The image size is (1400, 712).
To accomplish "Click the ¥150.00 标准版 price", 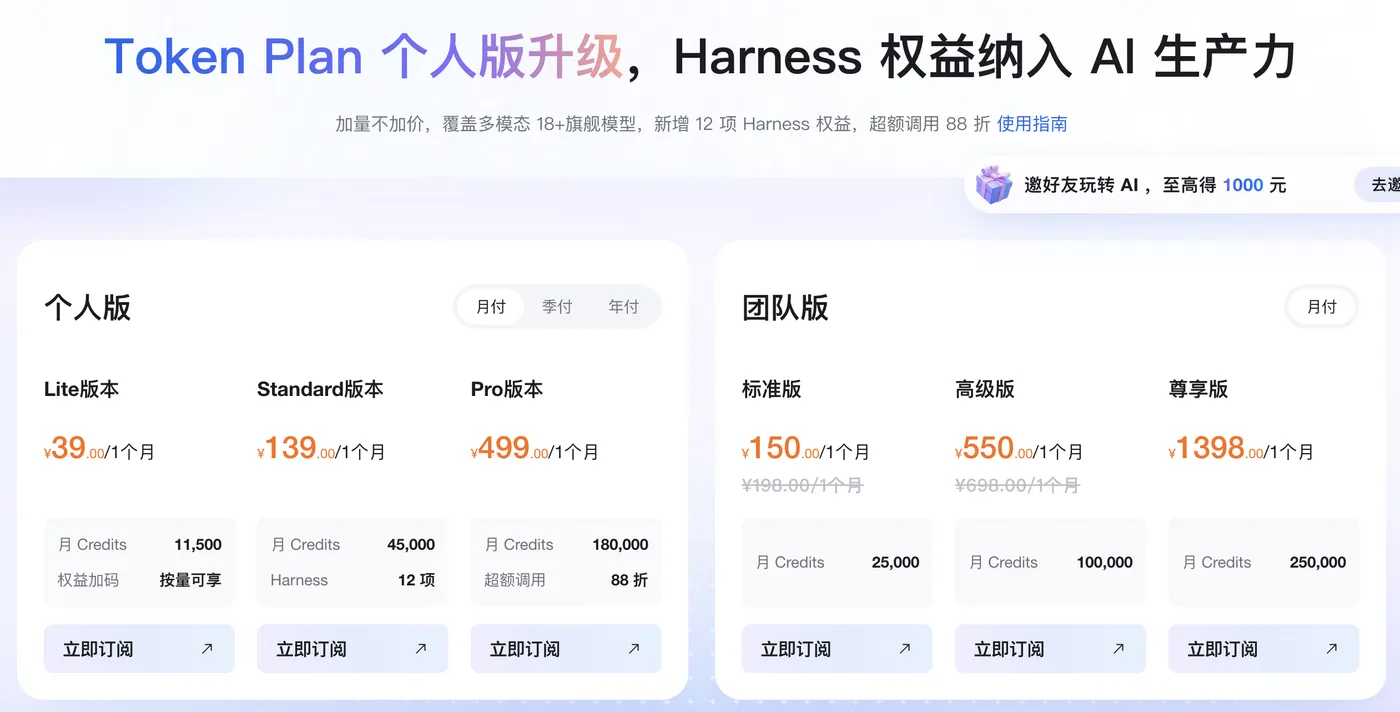I will coord(781,448).
